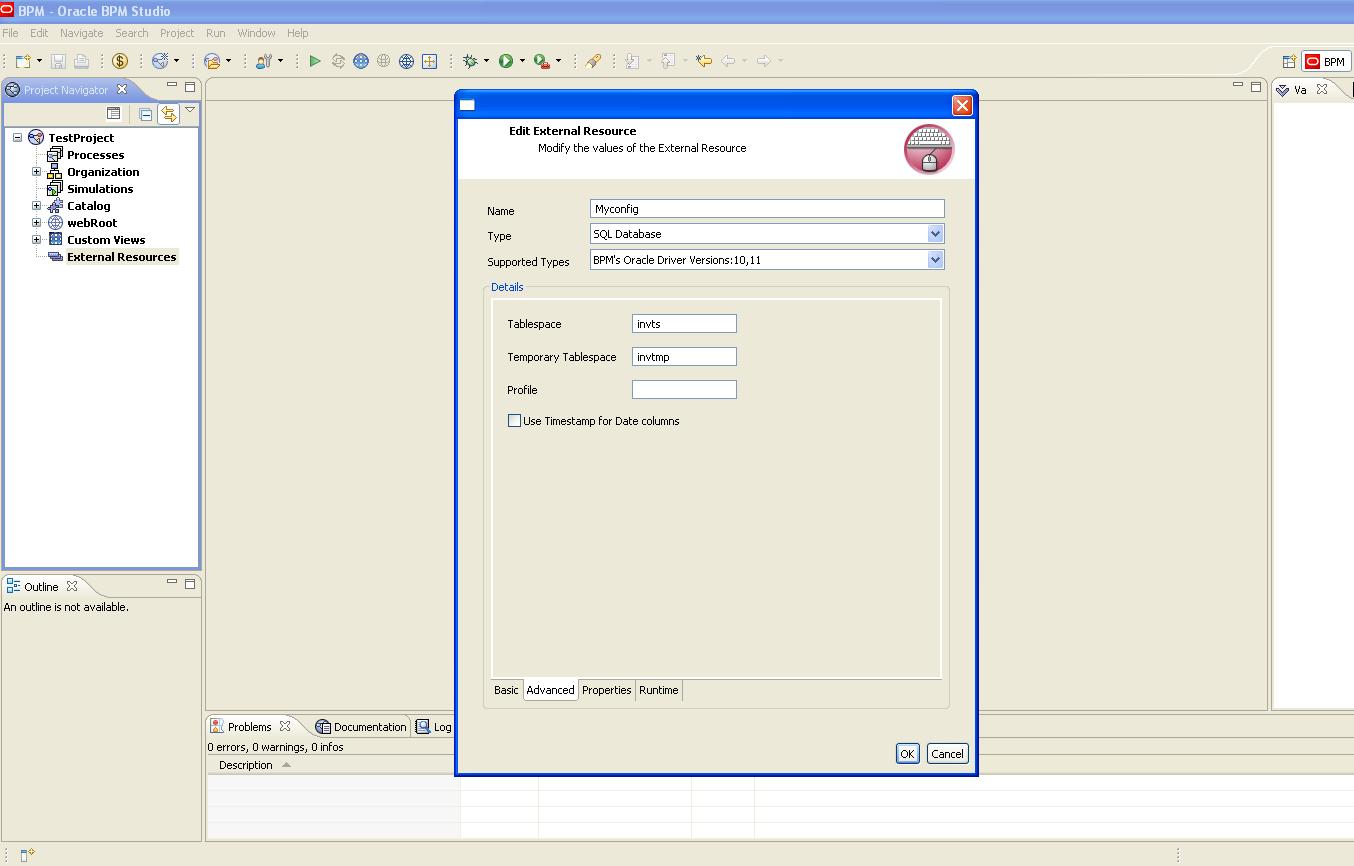The width and height of the screenshot is (1354, 866).
Task: Click inside the Profile text field
Action: coord(684,389)
